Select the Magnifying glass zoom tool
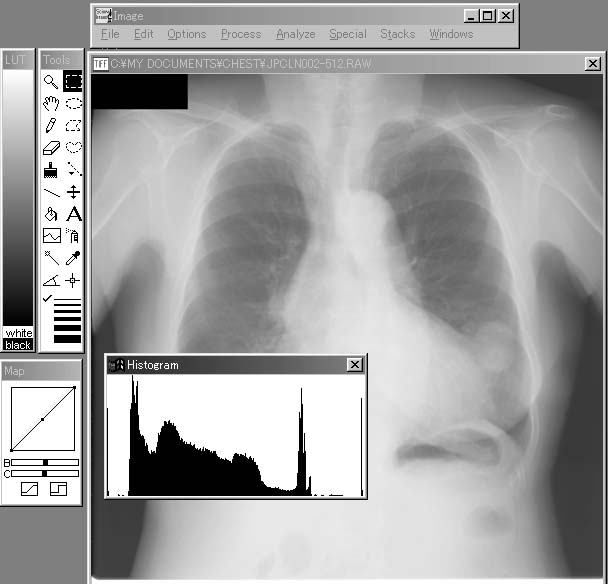 (x=51, y=82)
